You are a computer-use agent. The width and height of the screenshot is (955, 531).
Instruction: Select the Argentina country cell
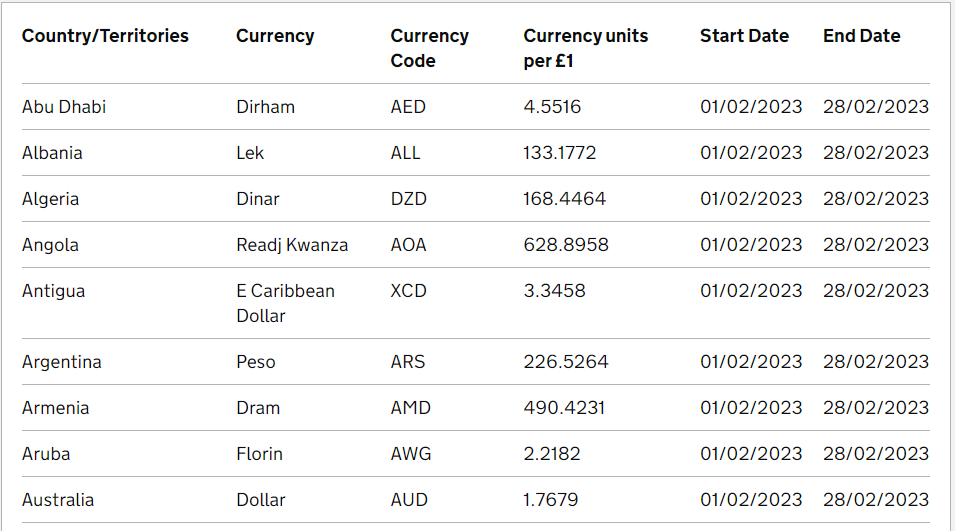(x=62, y=362)
